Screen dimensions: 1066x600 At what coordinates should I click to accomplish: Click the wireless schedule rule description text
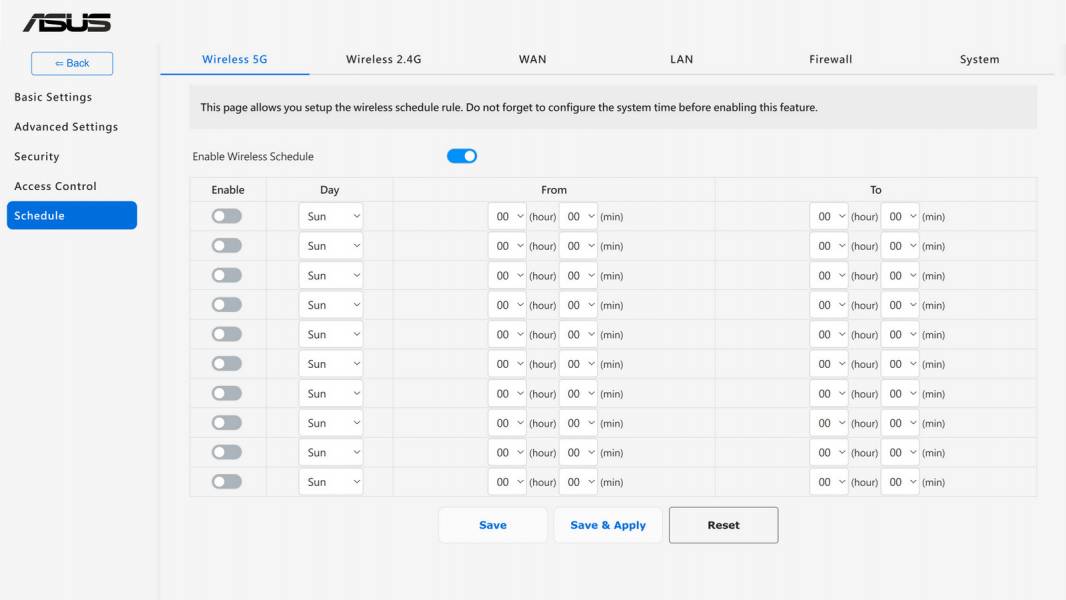(x=509, y=107)
